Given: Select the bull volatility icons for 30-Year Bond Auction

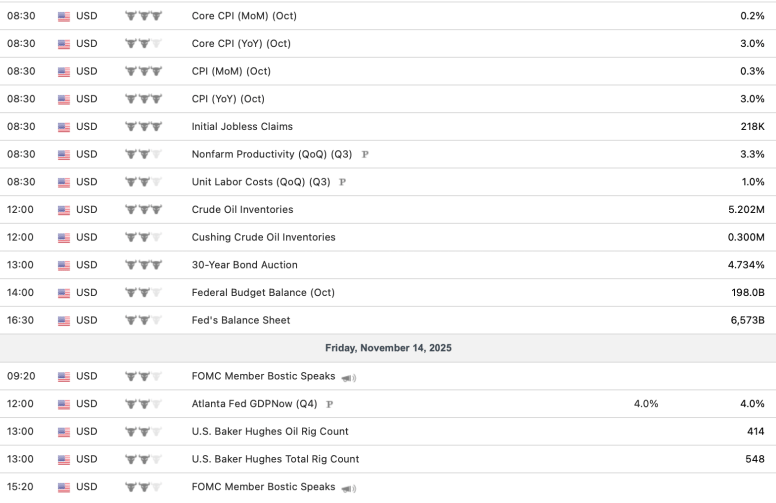Looking at the screenshot, I should [x=143, y=265].
